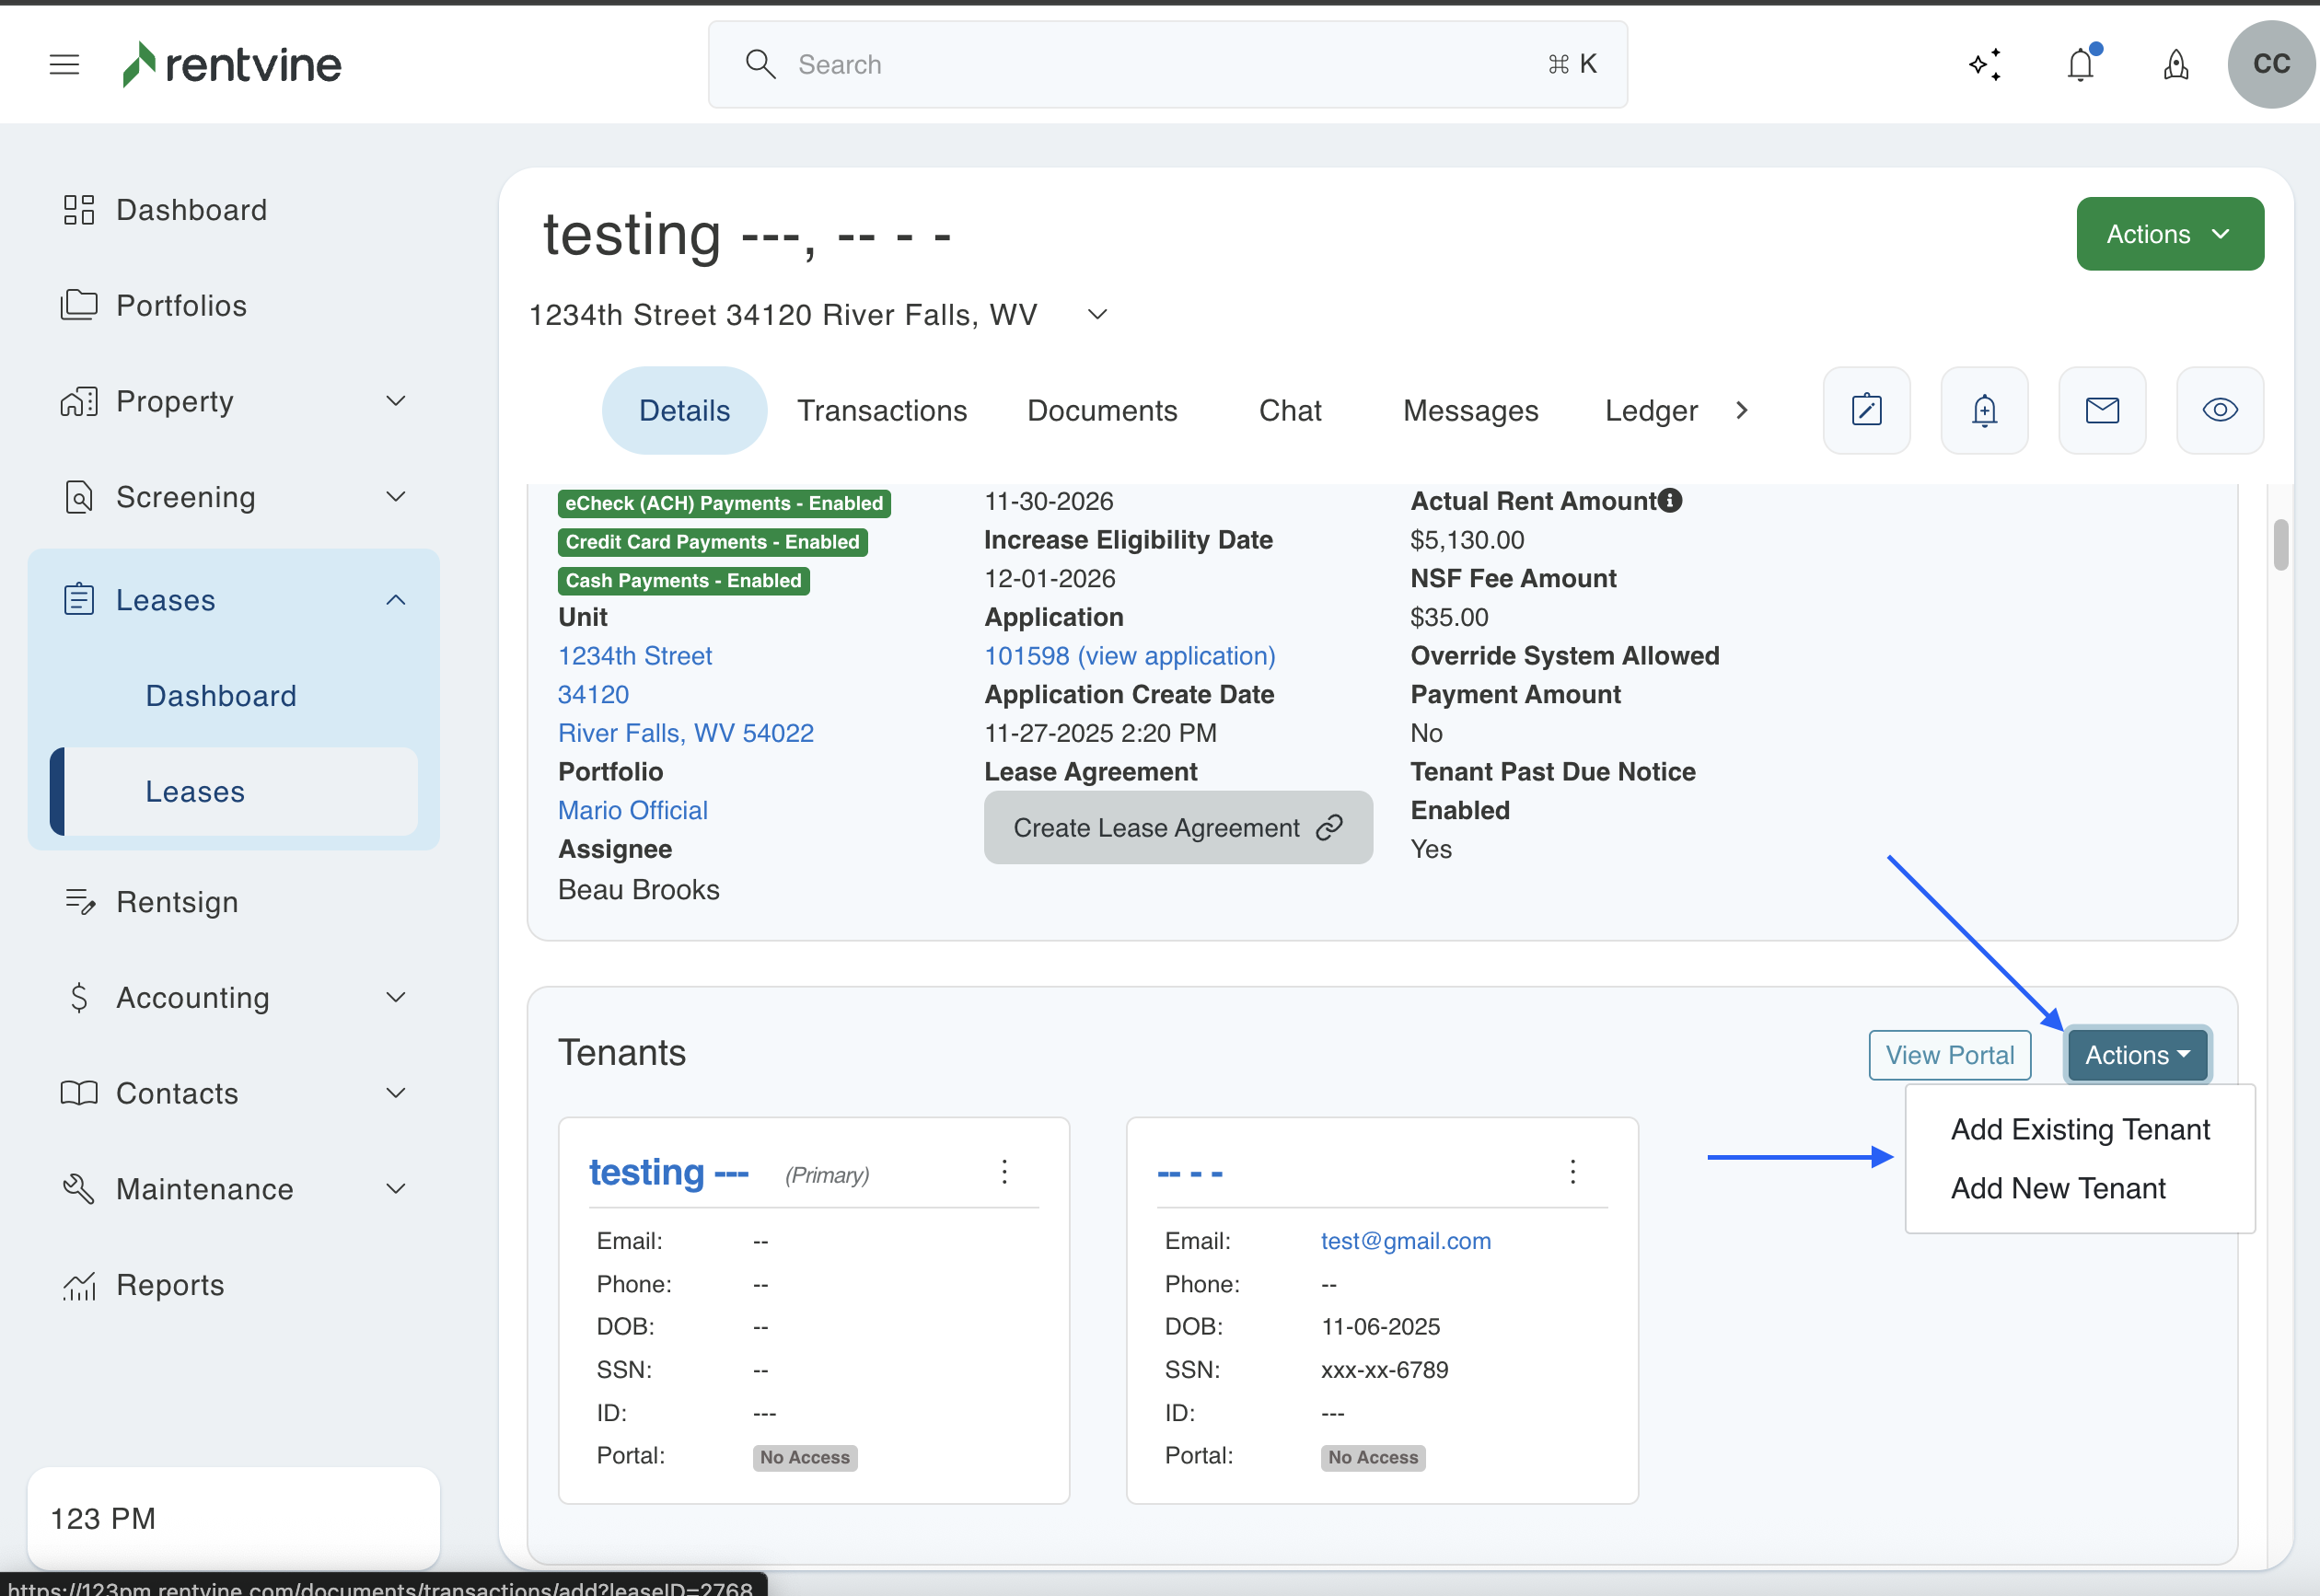Screen dimensions: 2320x1596
Task: Click the page vertical scrollbar thumb
Action: (2280, 545)
